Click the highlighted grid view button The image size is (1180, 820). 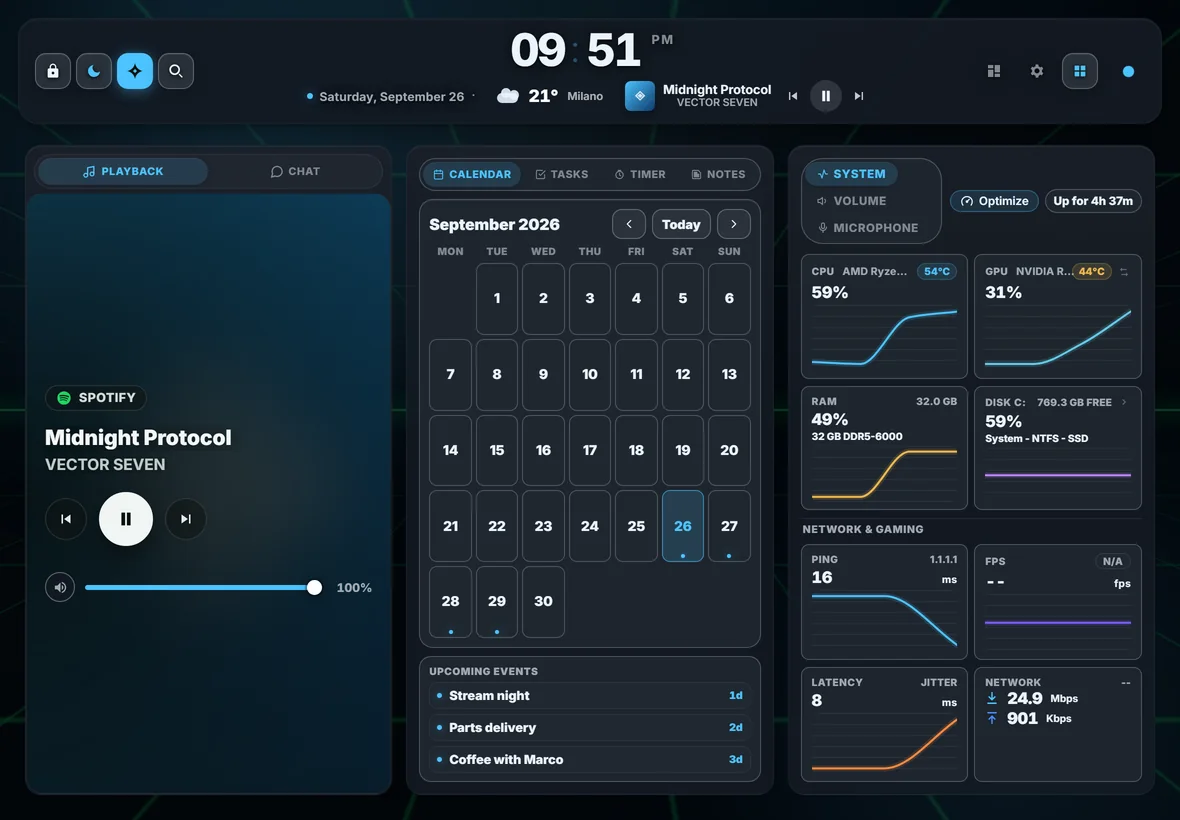coord(1080,71)
